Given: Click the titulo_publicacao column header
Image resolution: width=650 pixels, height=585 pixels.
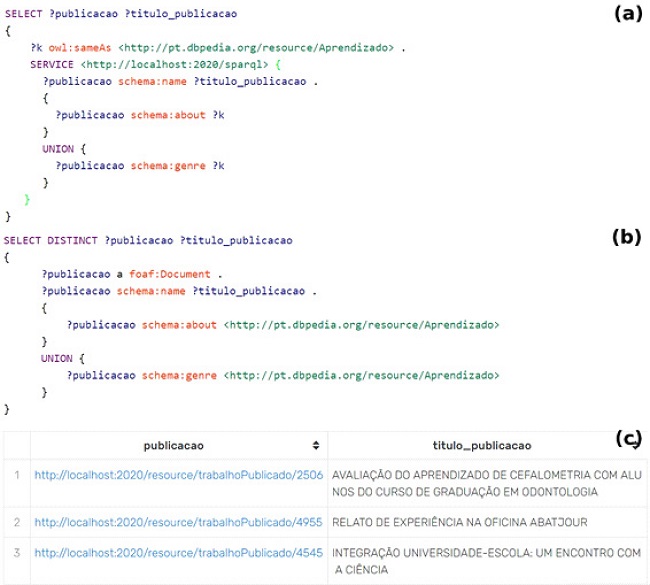Looking at the screenshot, I should [x=481, y=445].
